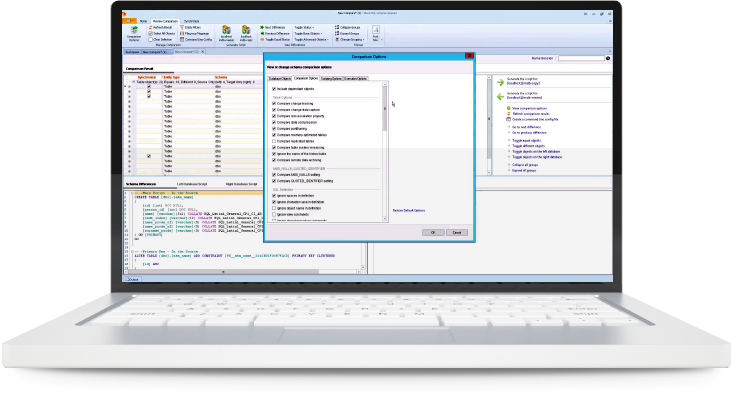731x394 pixels.
Task: Expand the second table row in results
Action: coord(129,92)
